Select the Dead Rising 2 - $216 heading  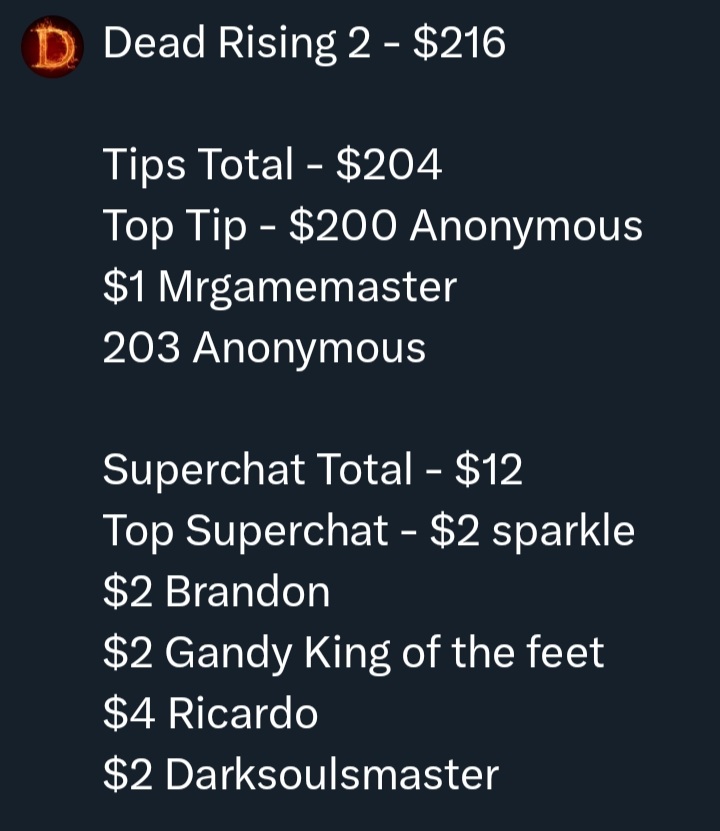click(x=304, y=43)
